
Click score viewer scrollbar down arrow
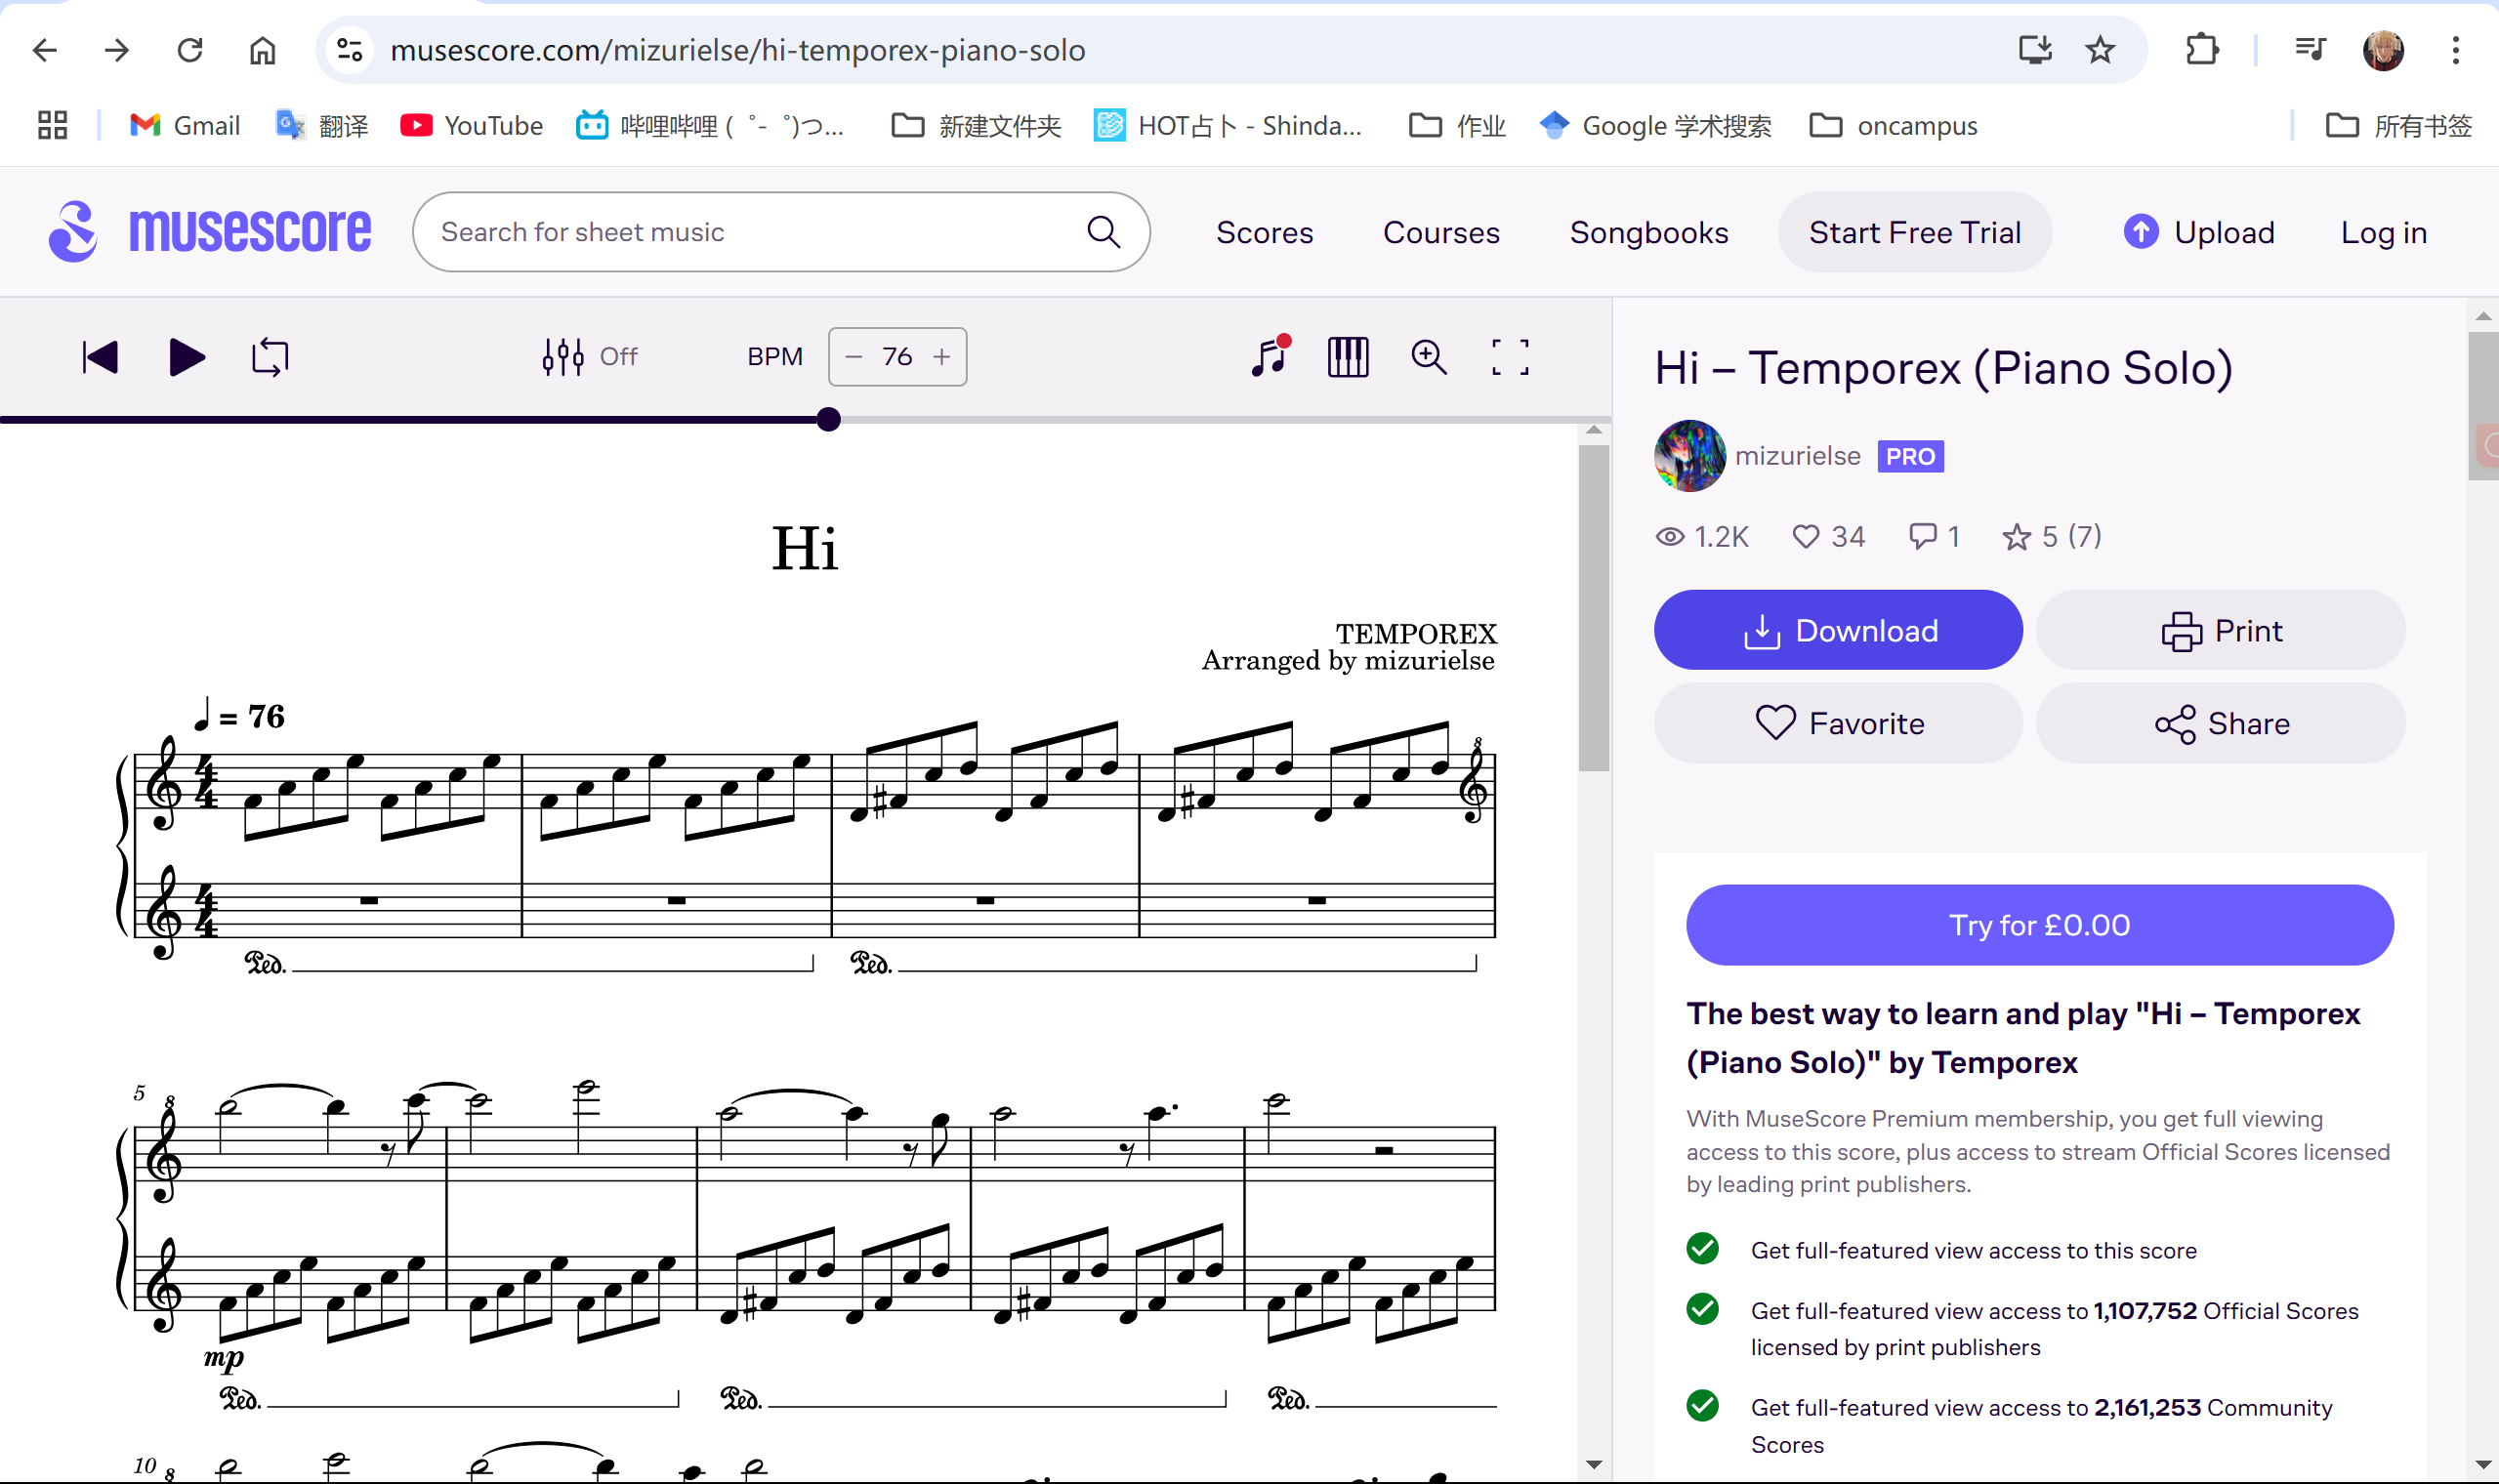pyautogui.click(x=1594, y=1466)
